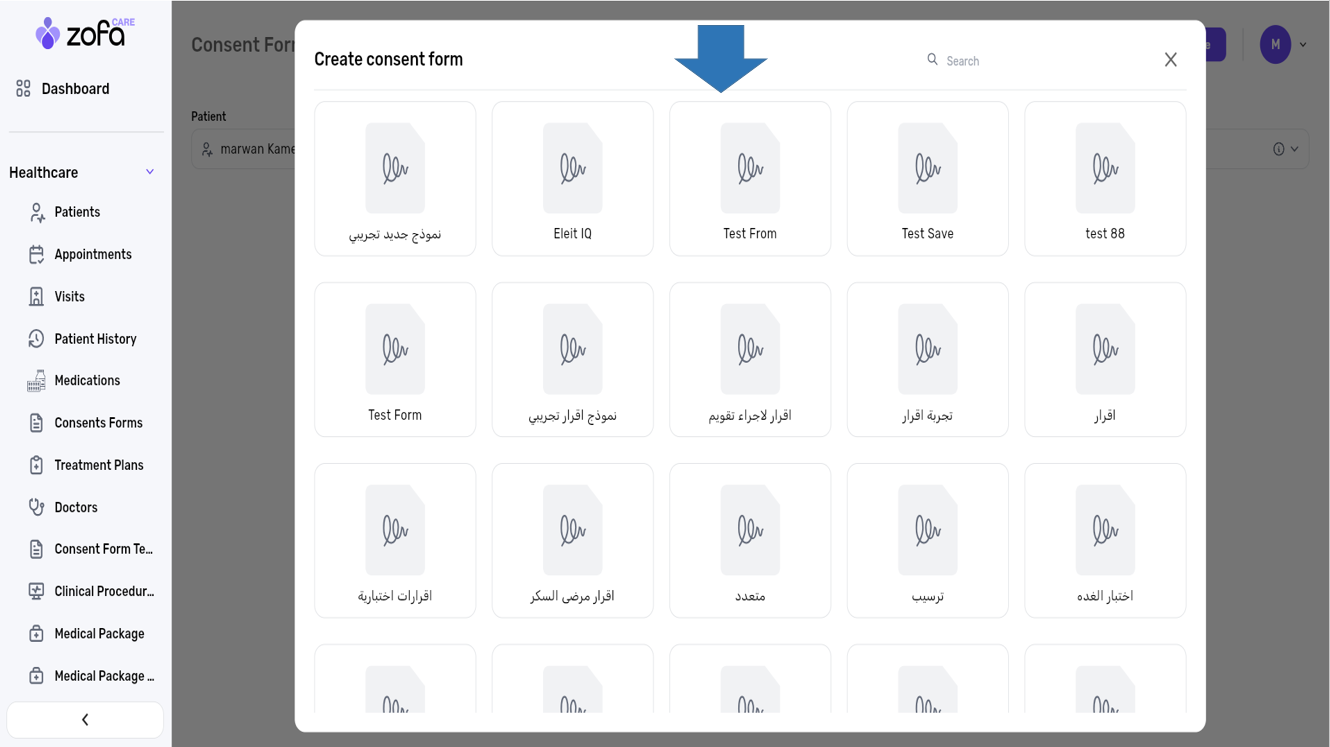Pick the Test Save template card
Screen dimensions: 1330x747
click(927, 179)
